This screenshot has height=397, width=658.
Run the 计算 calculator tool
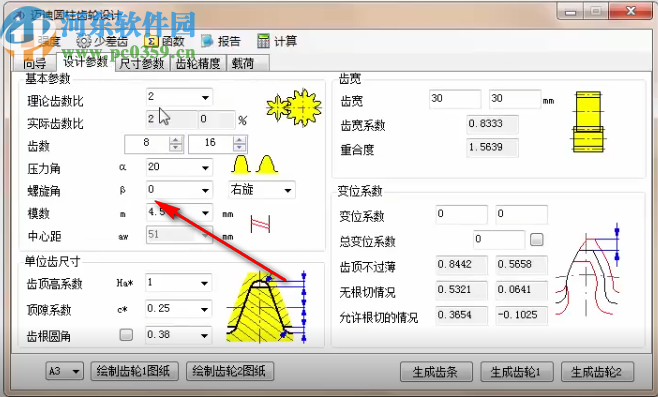pos(277,41)
